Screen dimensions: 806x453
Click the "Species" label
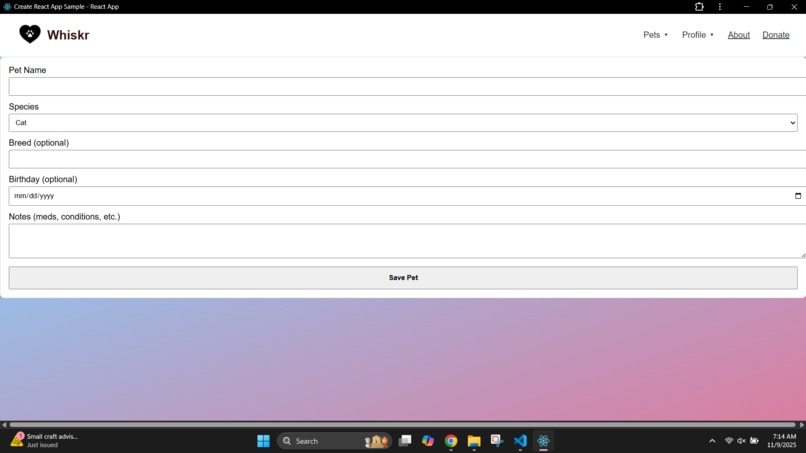tap(24, 106)
